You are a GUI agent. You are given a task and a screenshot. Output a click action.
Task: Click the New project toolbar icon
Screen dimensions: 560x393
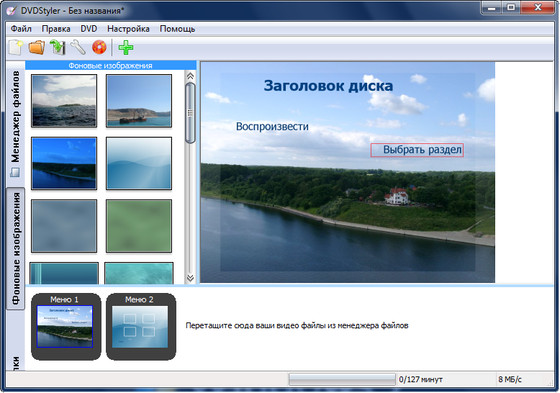16,48
